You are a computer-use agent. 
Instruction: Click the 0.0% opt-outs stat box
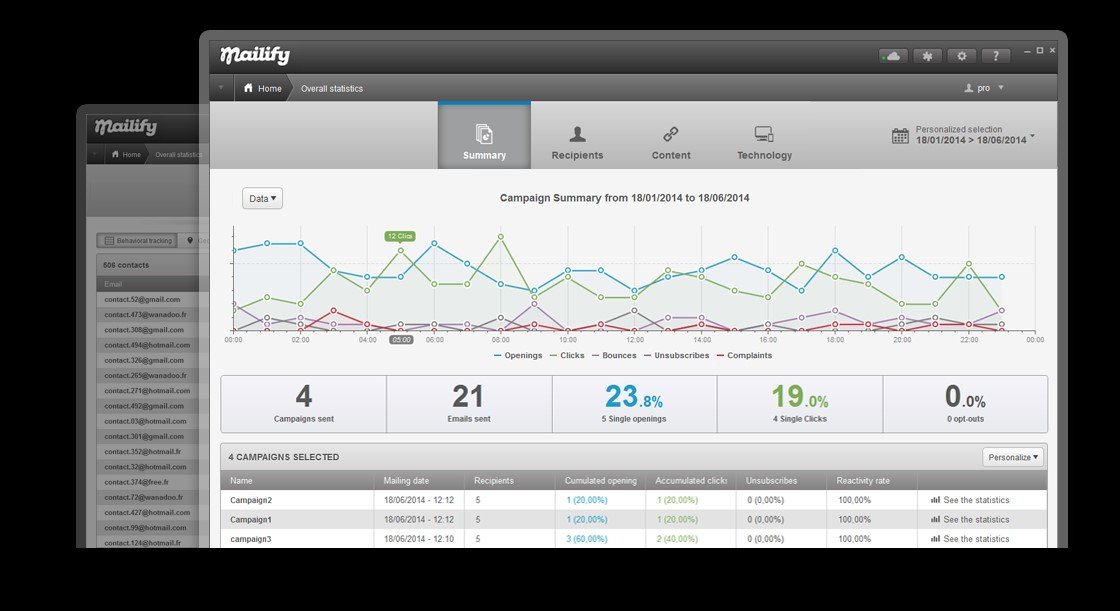[966, 404]
